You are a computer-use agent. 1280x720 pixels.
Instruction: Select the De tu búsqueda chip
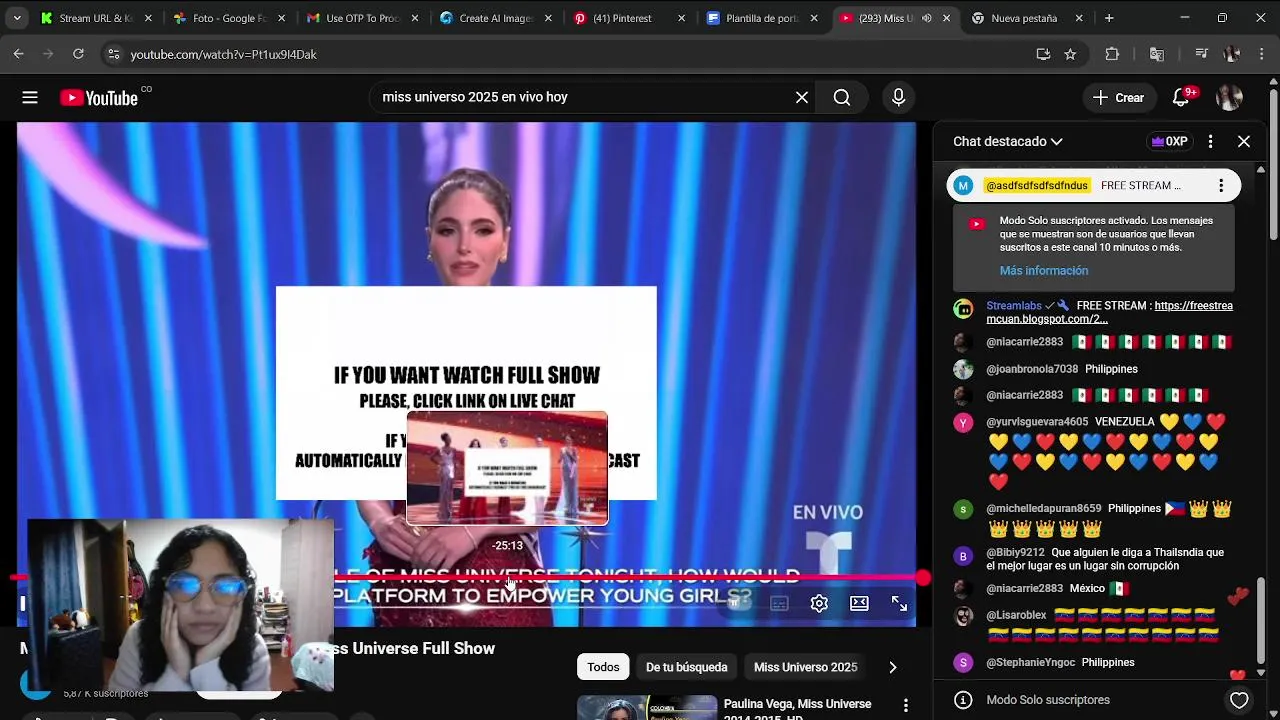coord(686,667)
